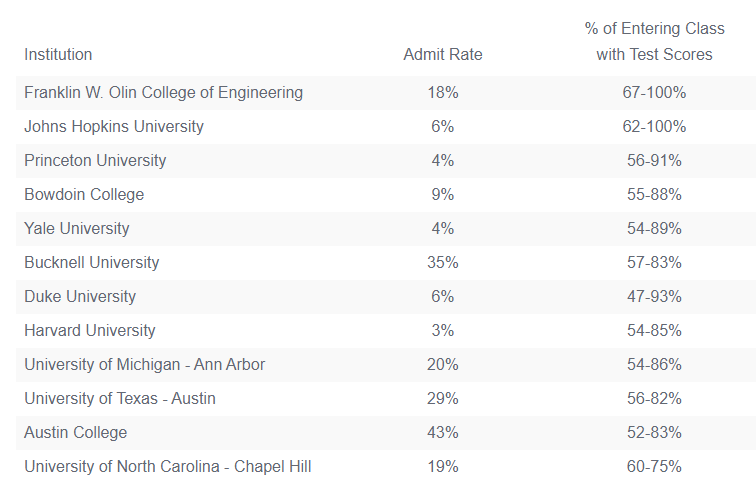The height and width of the screenshot is (493, 756).
Task: Click the Austin College entry
Action: 76,433
